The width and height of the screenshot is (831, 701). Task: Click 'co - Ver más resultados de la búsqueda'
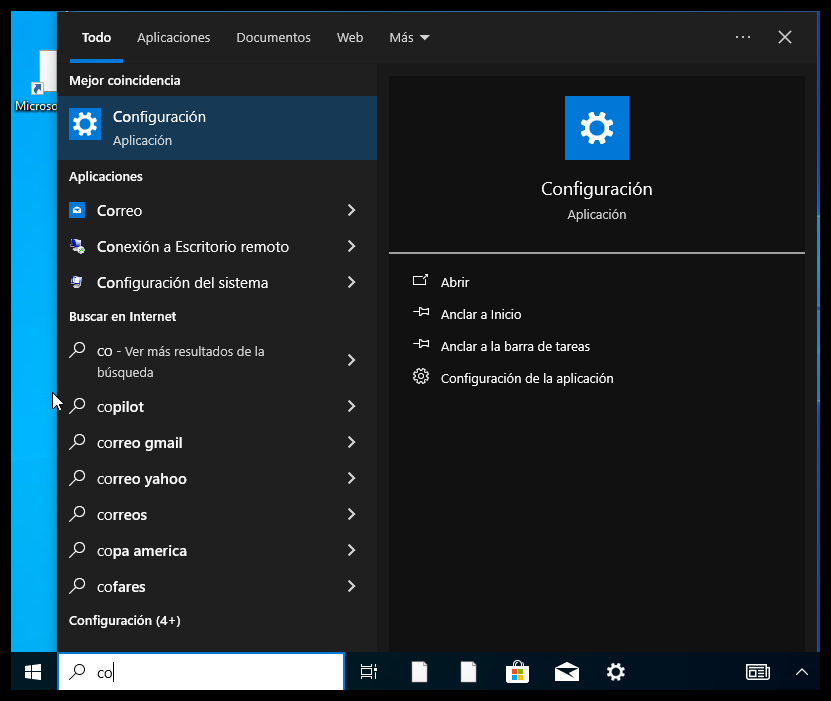tap(181, 361)
